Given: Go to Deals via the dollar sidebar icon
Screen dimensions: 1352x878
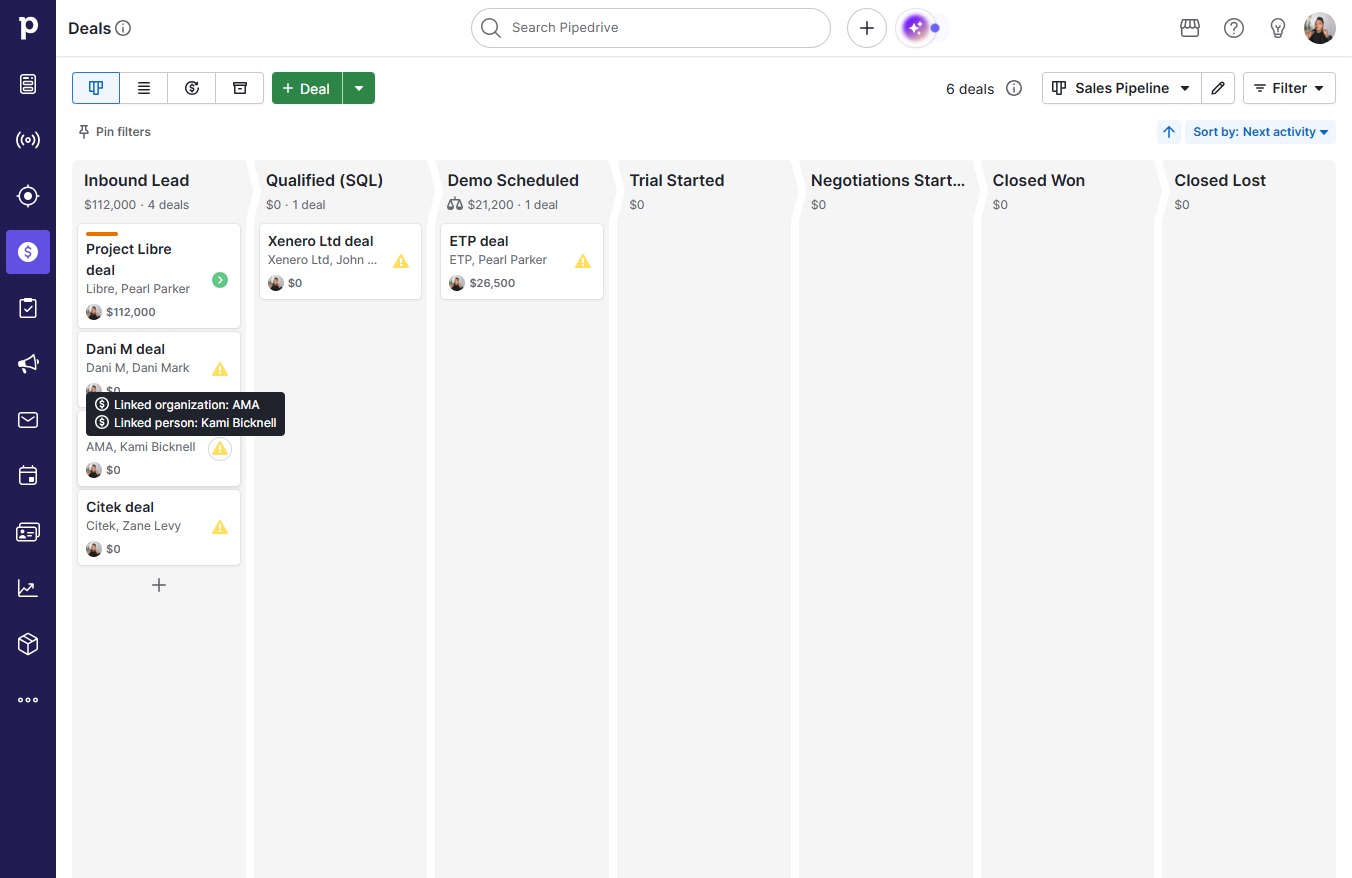Looking at the screenshot, I should click(28, 252).
